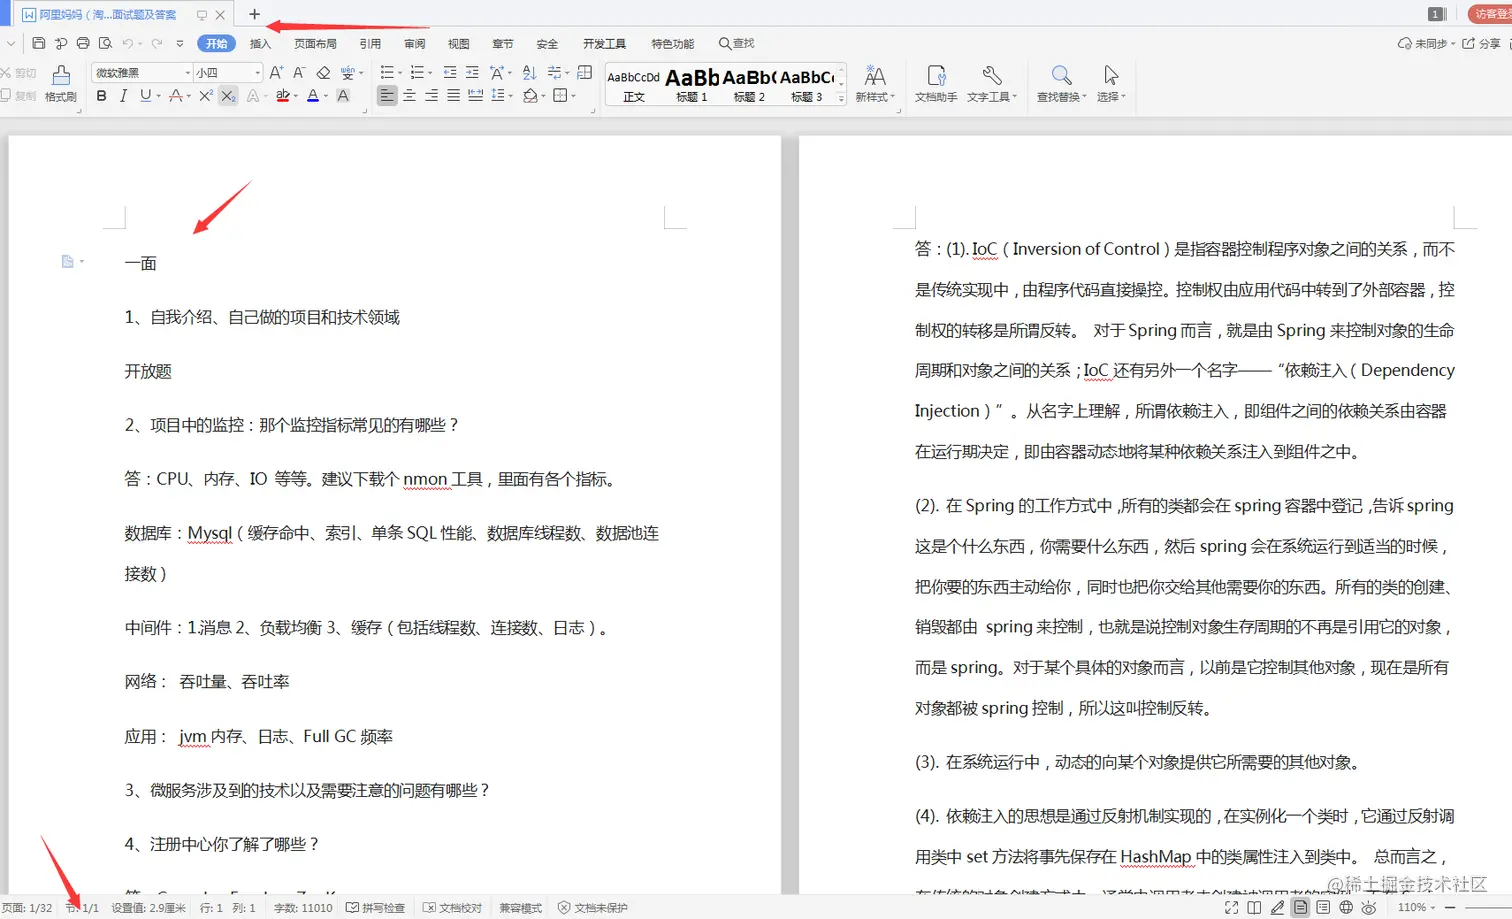Open the 开发工具 developer tab
The height and width of the screenshot is (919, 1512).
tap(604, 44)
